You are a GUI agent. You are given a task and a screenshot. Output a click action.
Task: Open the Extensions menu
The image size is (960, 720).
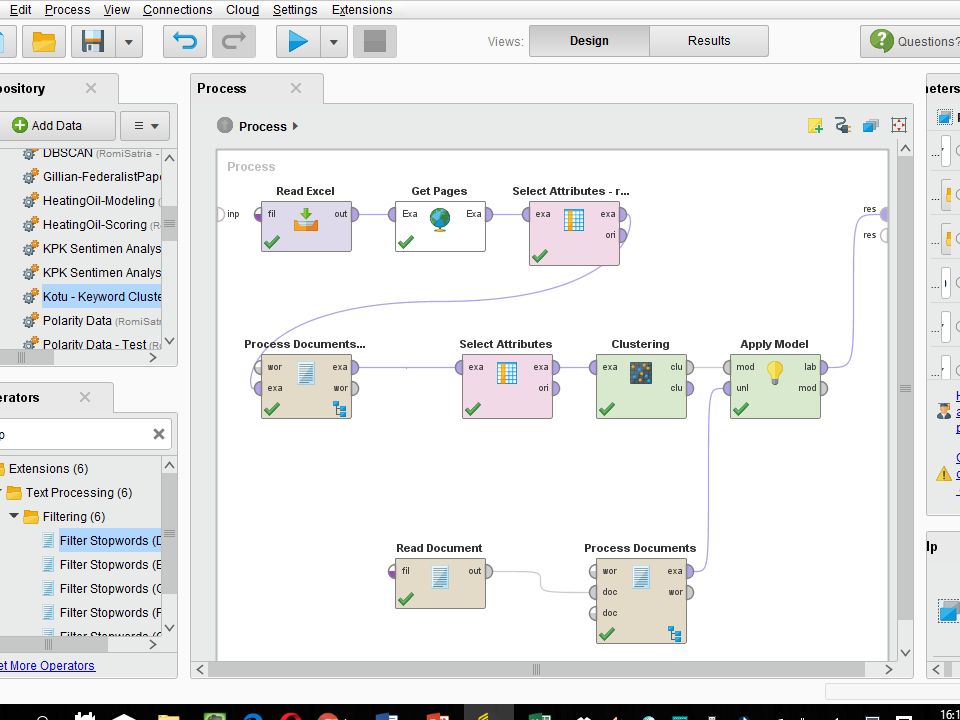click(x=362, y=10)
